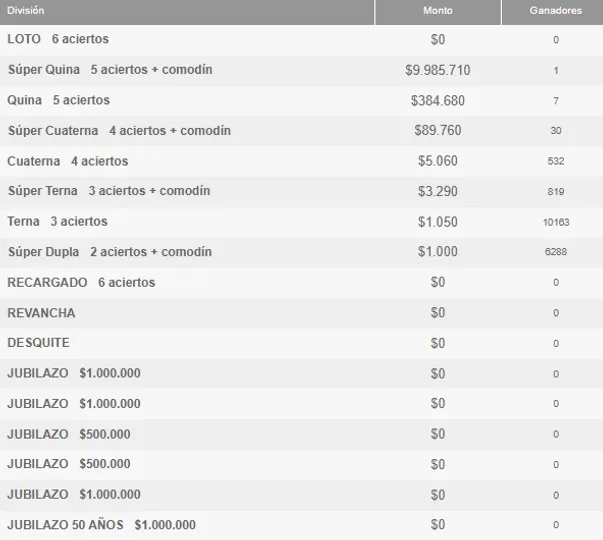The height and width of the screenshot is (540, 603).
Task: Select the REVANCHA row label
Action: pyautogui.click(x=41, y=313)
